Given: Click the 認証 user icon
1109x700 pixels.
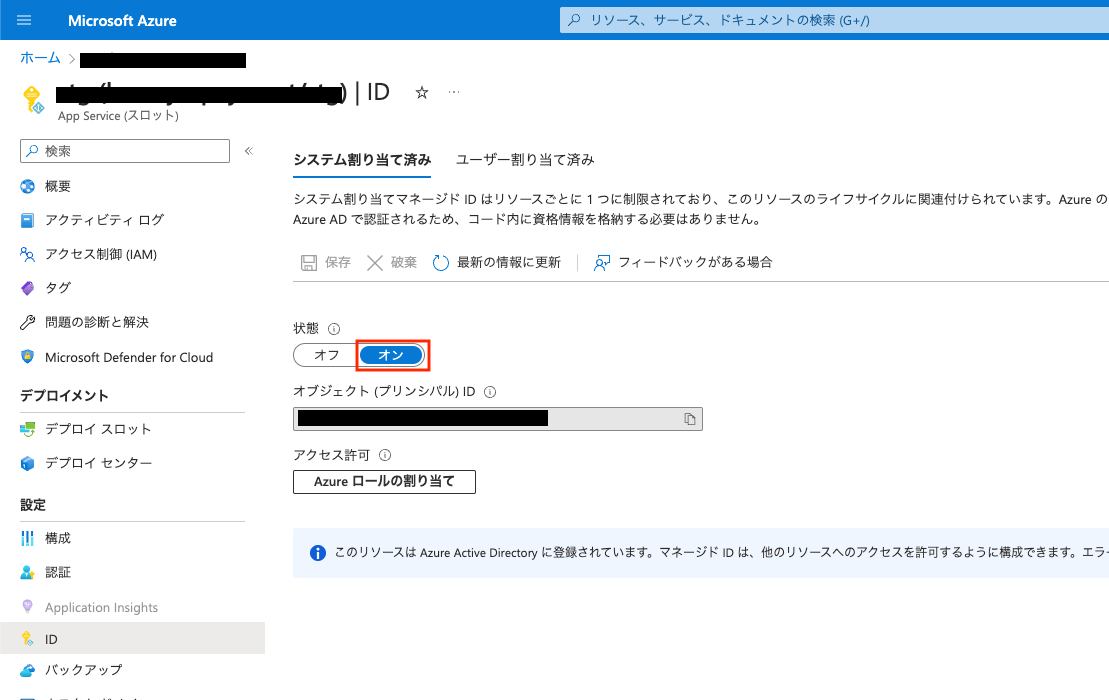Looking at the screenshot, I should click(x=28, y=573).
